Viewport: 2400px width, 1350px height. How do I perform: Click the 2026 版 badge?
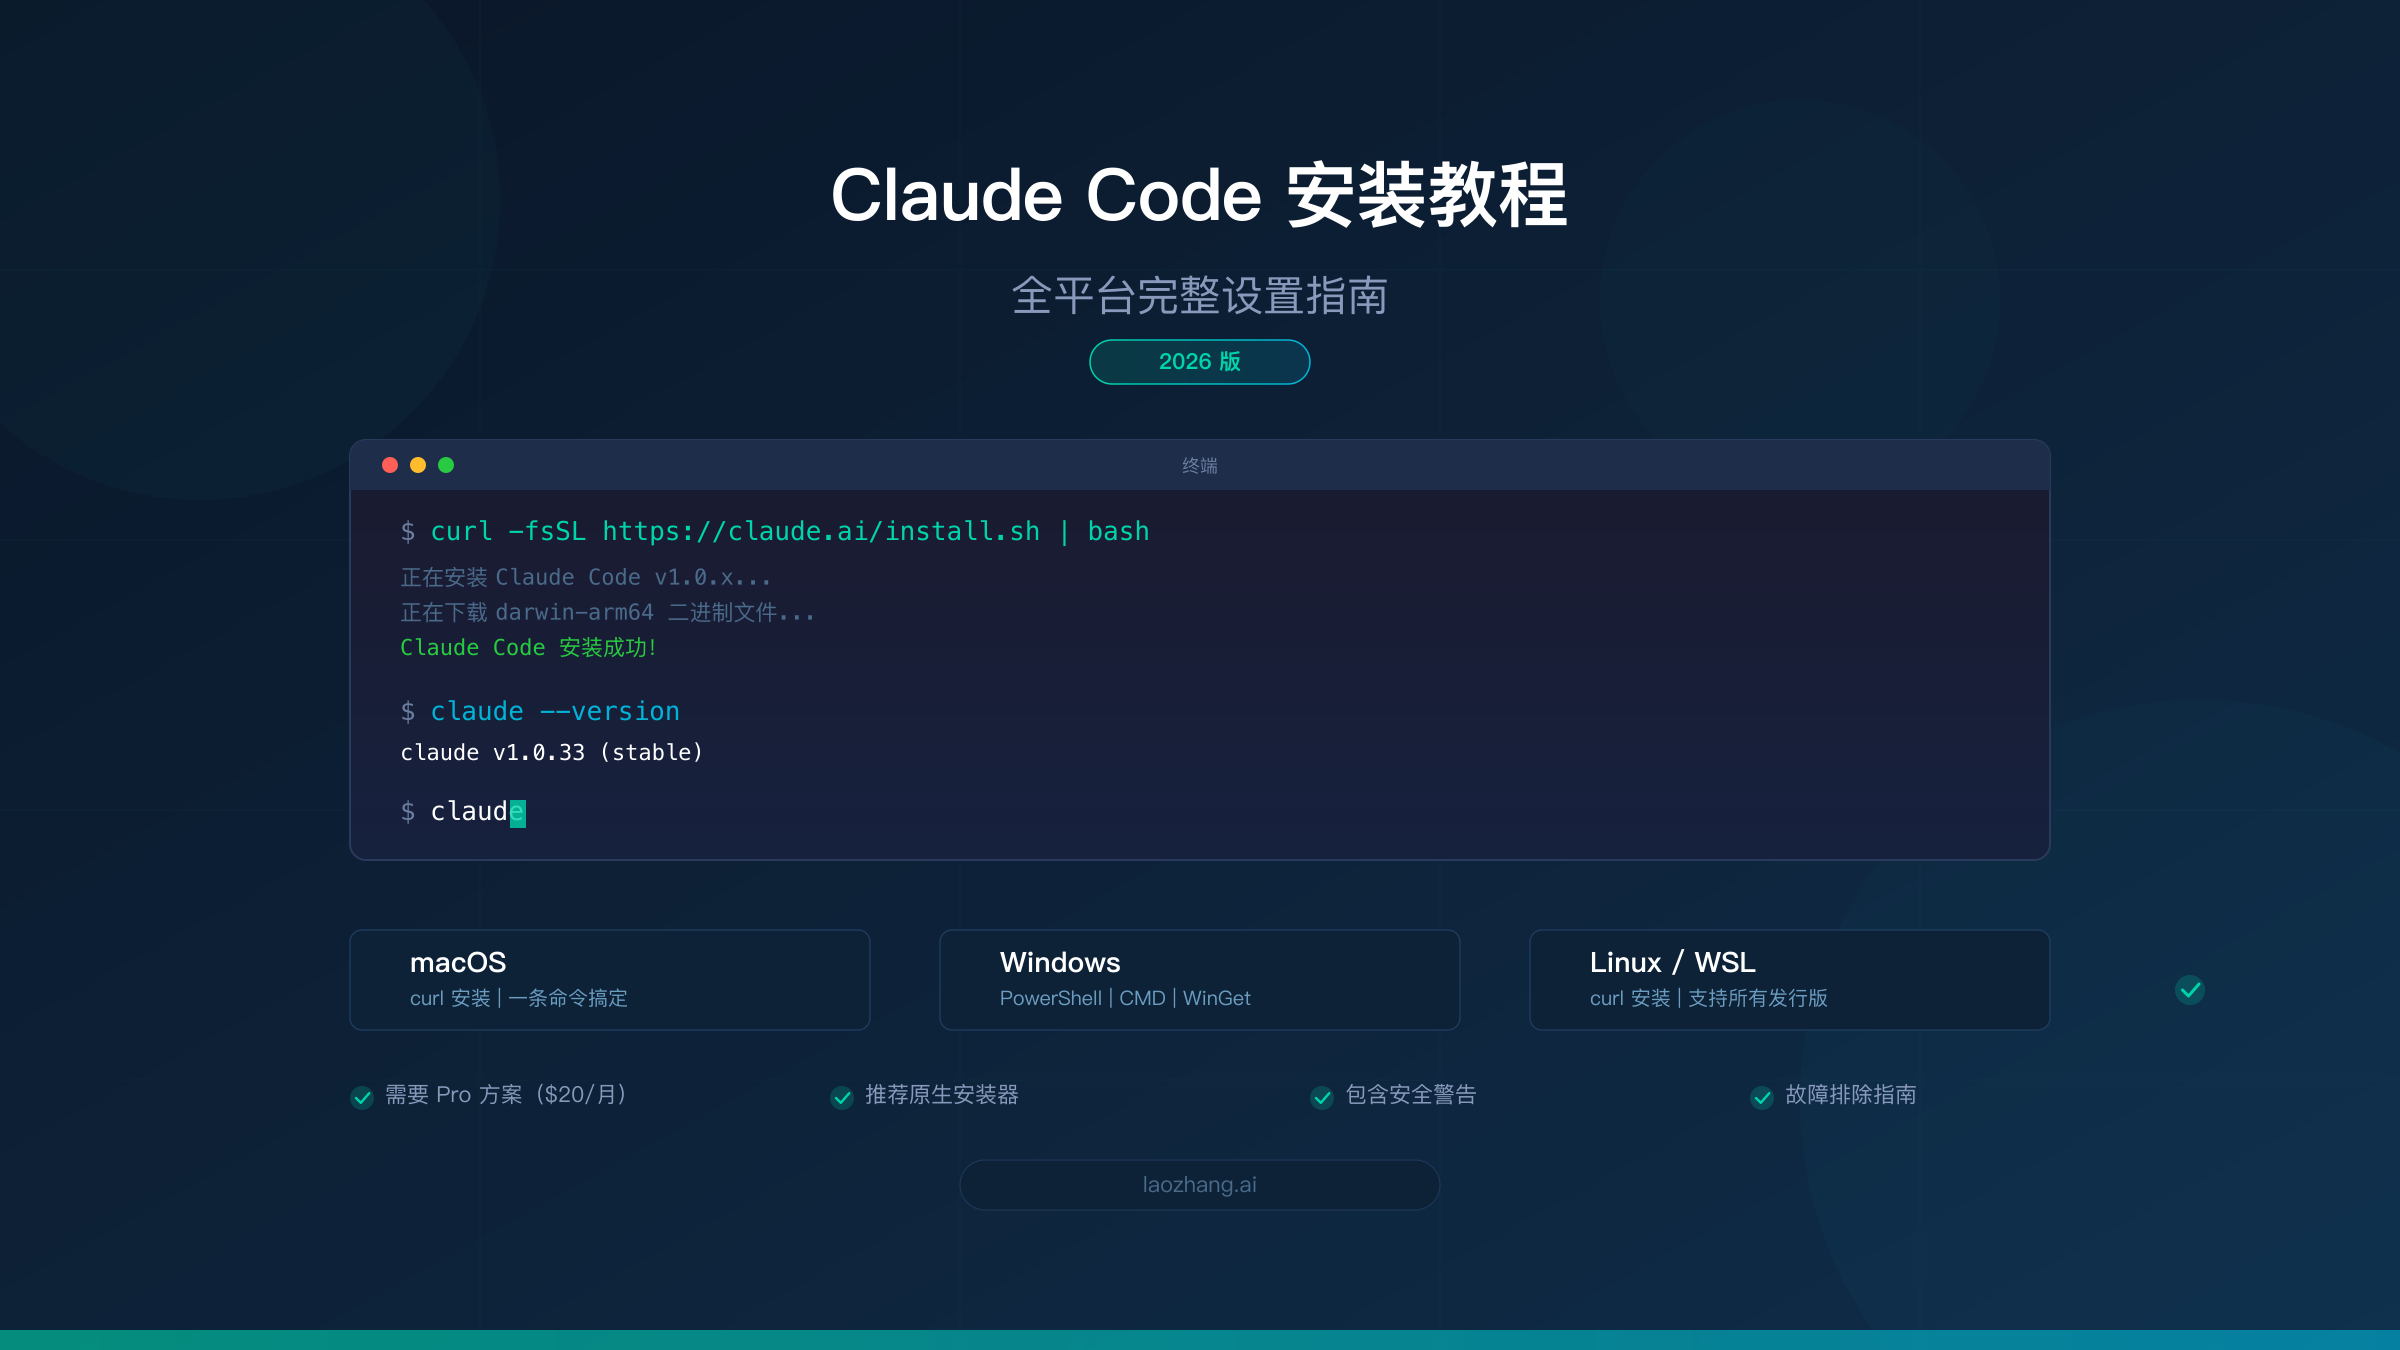(x=1200, y=362)
